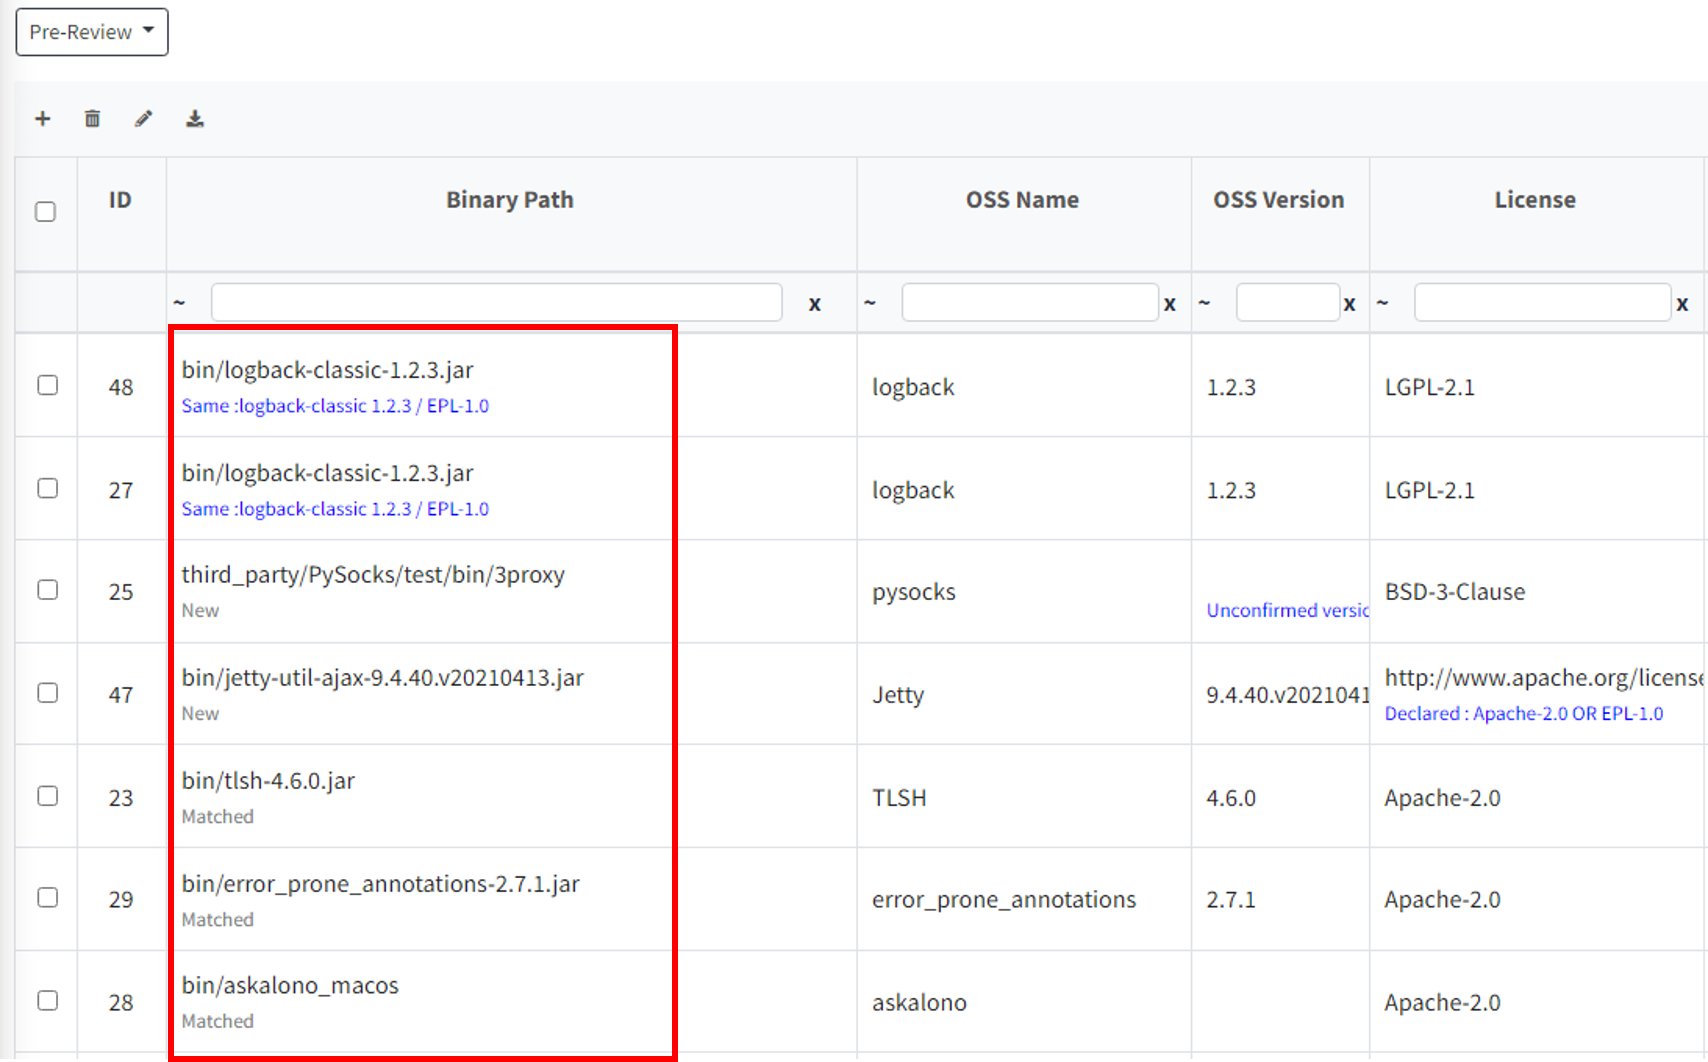Check the row with ID 29
The width and height of the screenshot is (1708, 1062).
coord(47,898)
